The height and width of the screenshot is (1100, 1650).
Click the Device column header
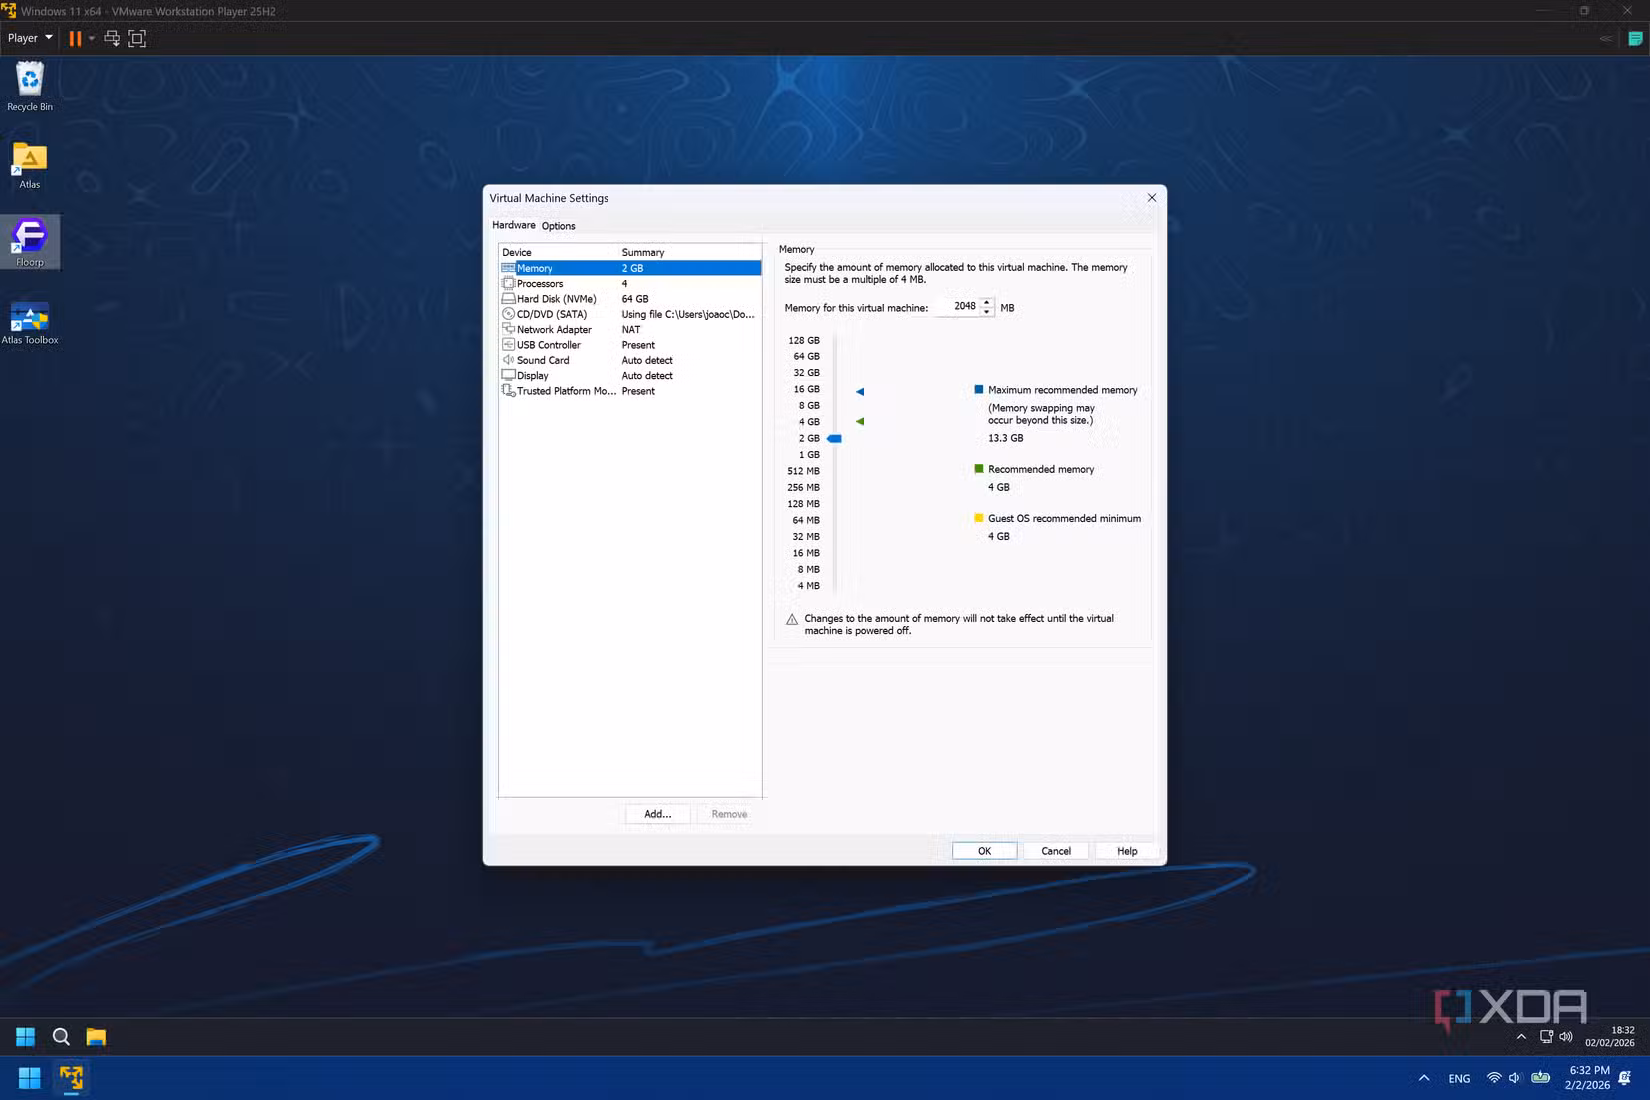(558, 252)
